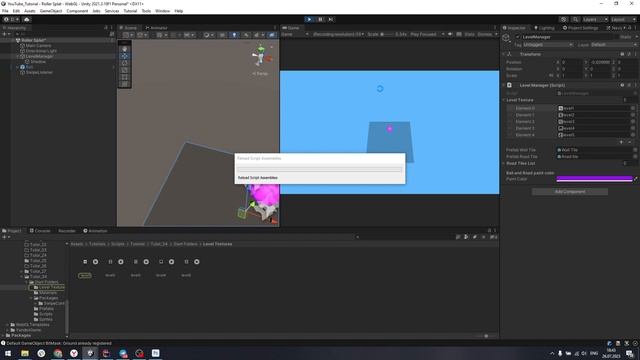Select the Hand view tool in Scene
The height and width of the screenshot is (360, 640).
tap(124, 49)
